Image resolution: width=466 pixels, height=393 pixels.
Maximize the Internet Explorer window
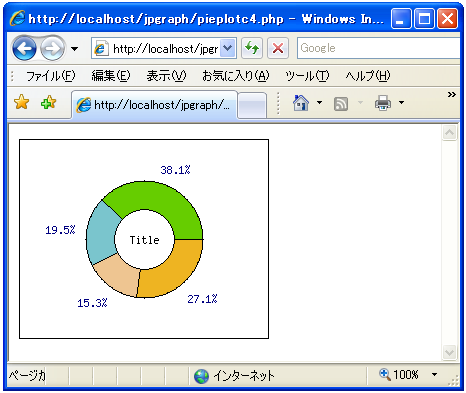coord(424,19)
